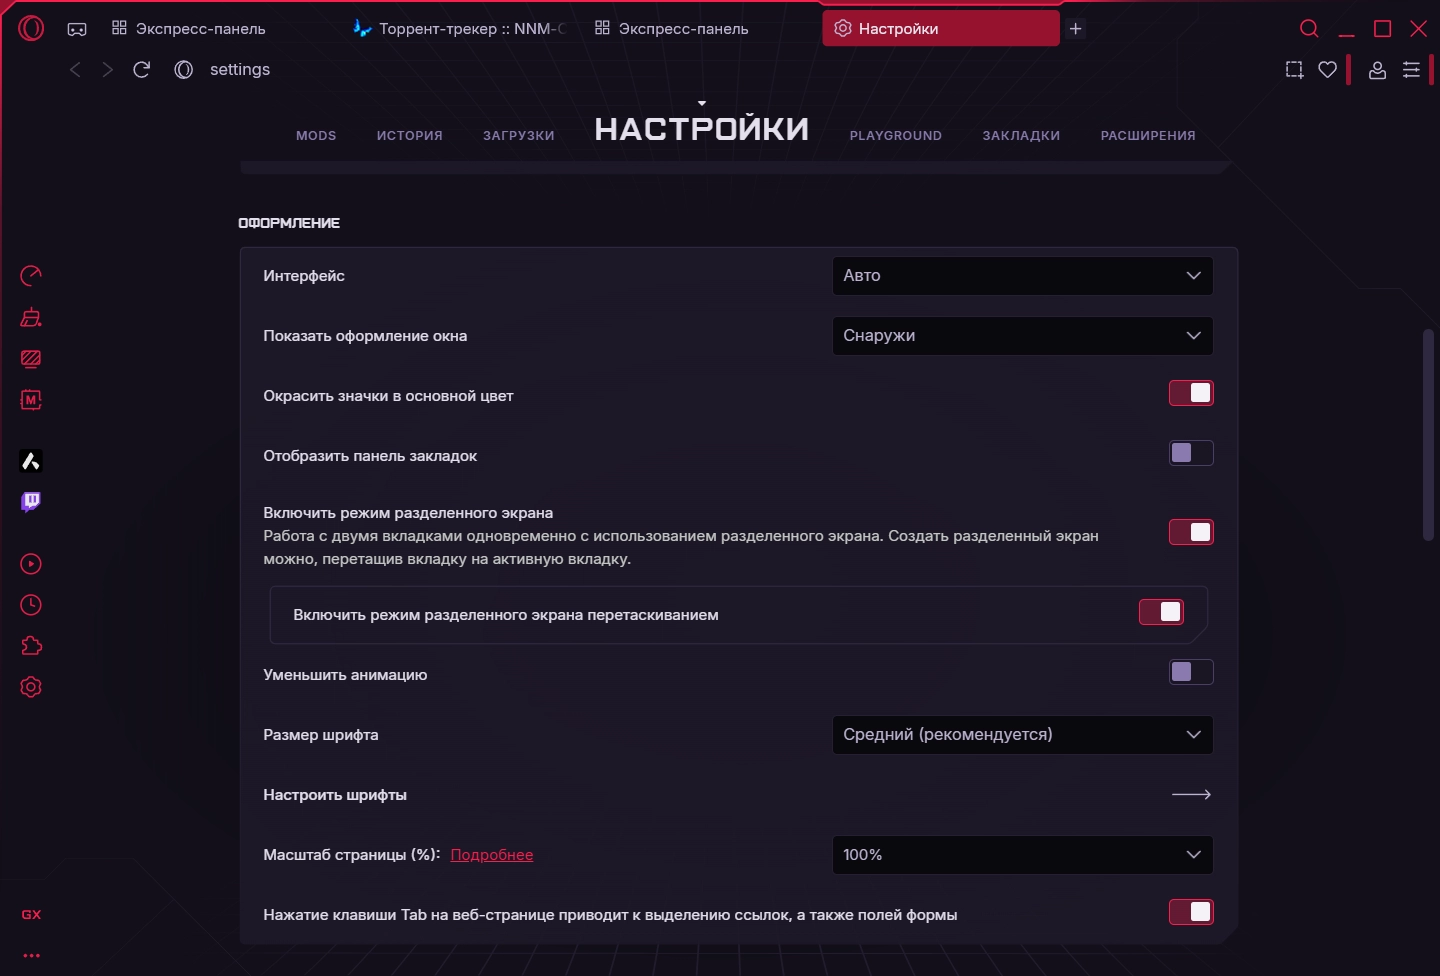Viewport: 1440px width, 976px height.
Task: Open GX Cleaner broom icon in sidebar
Action: pos(31,317)
